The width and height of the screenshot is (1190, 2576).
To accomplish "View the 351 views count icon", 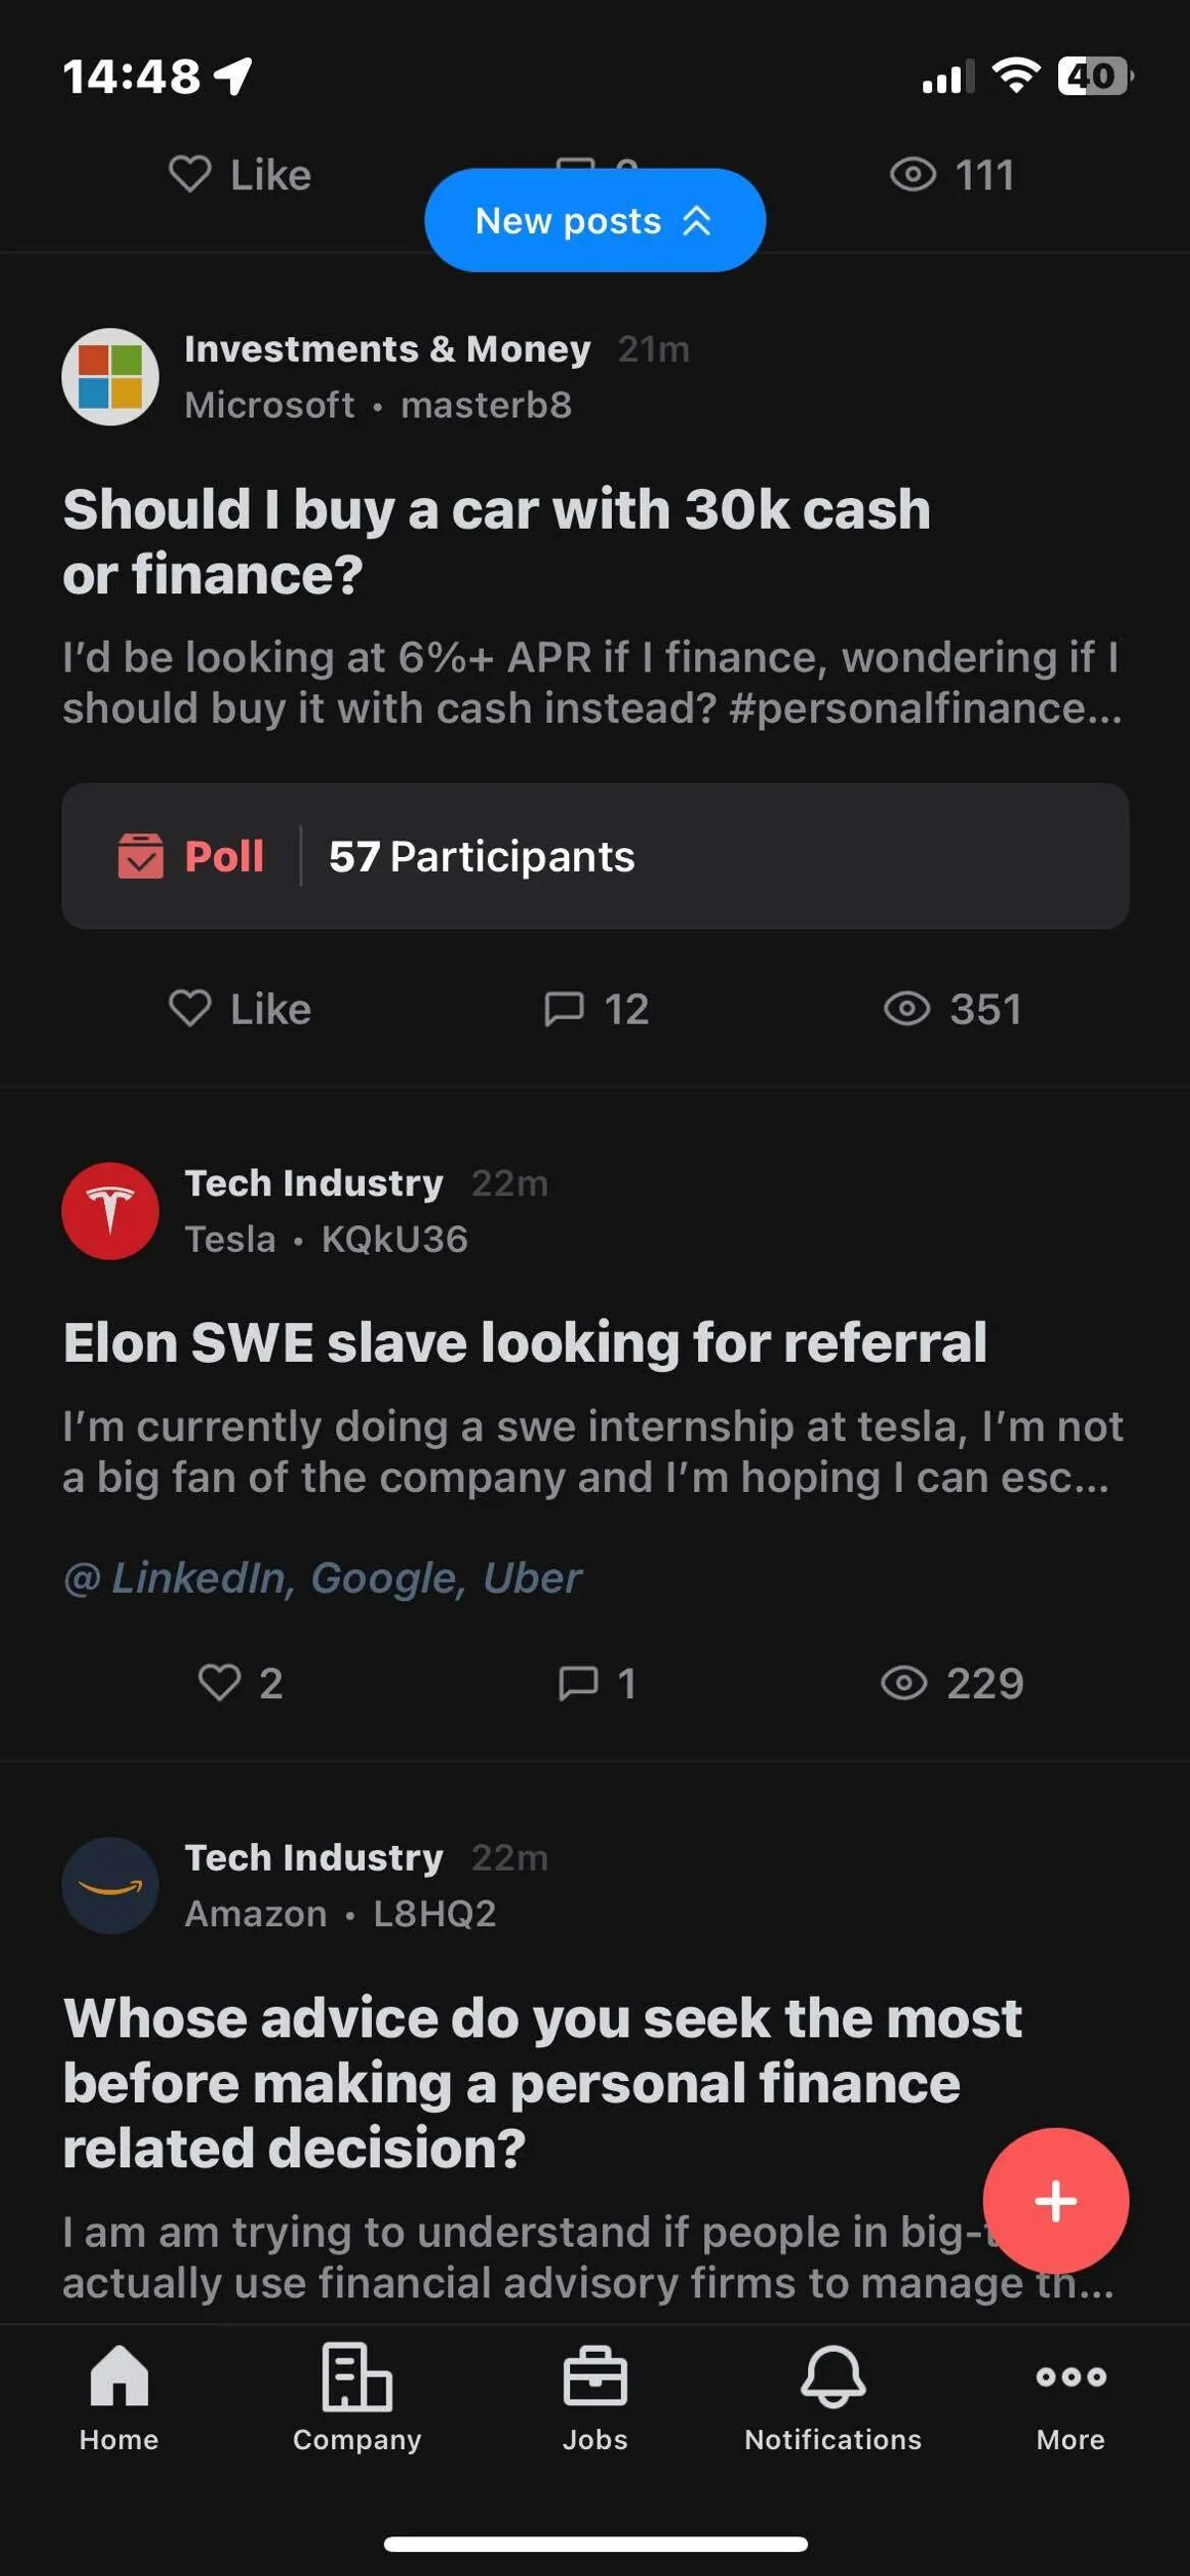I will click(907, 1009).
